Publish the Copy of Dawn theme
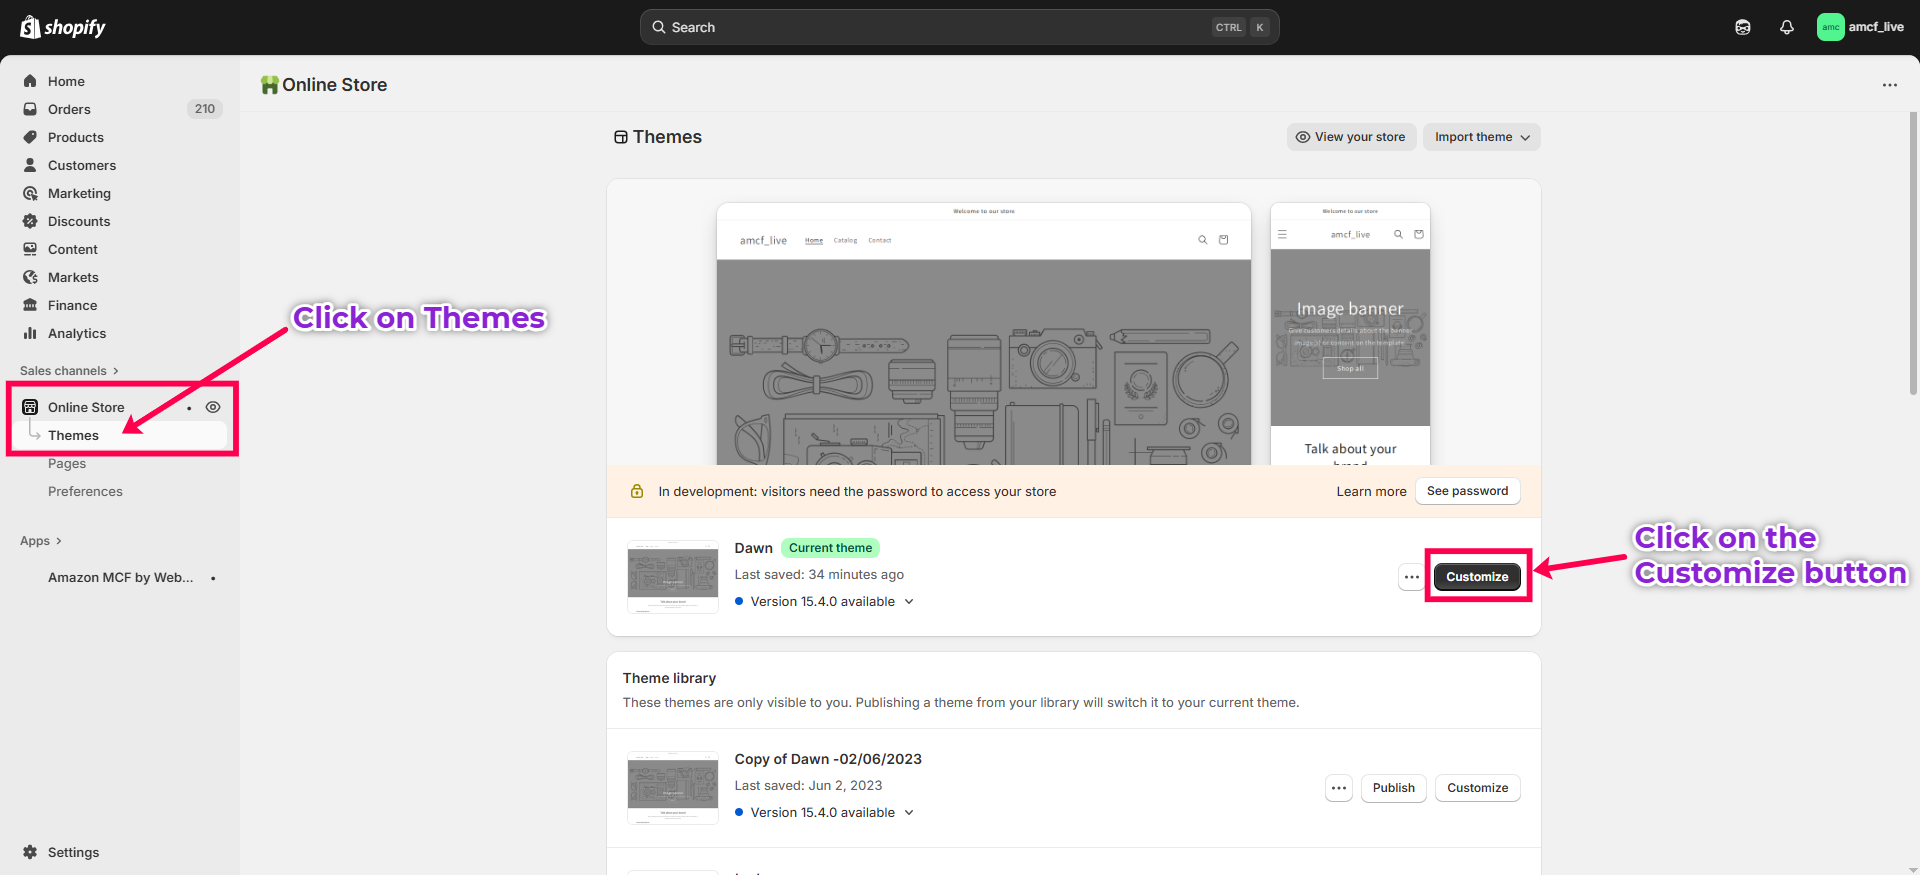Image resolution: width=1920 pixels, height=875 pixels. (x=1393, y=788)
